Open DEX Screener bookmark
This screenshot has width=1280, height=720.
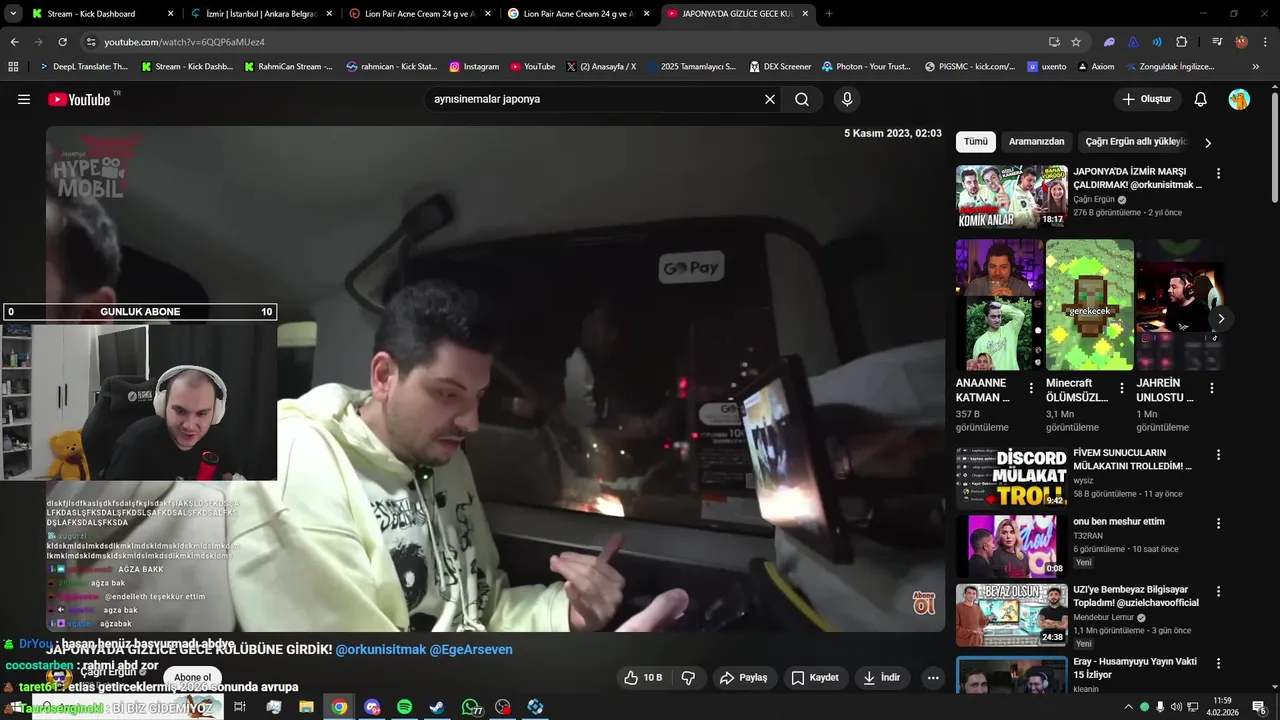[x=779, y=67]
